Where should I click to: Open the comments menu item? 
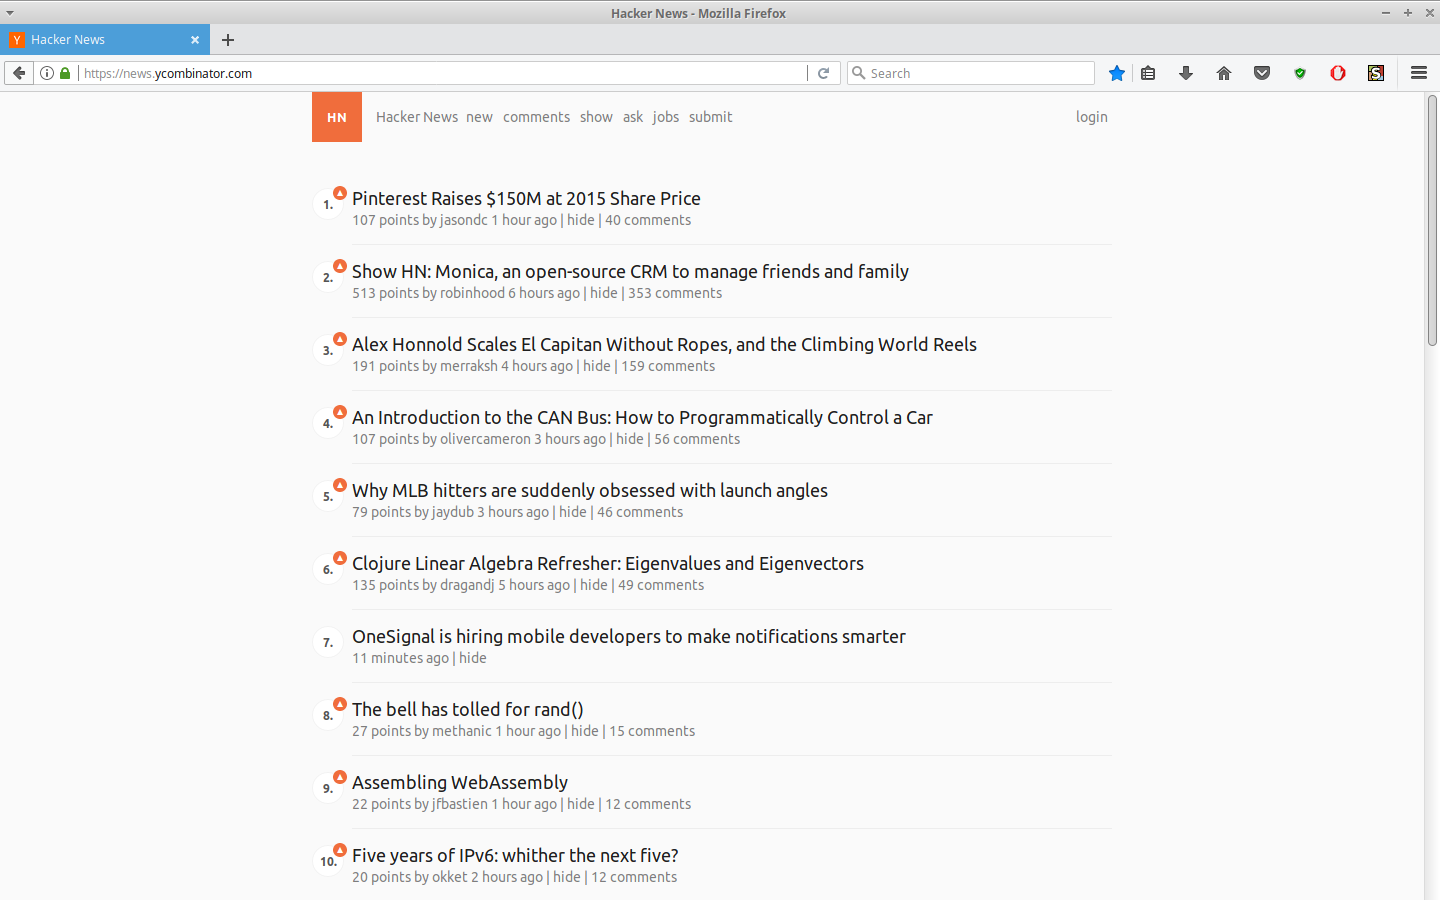[x=536, y=116]
